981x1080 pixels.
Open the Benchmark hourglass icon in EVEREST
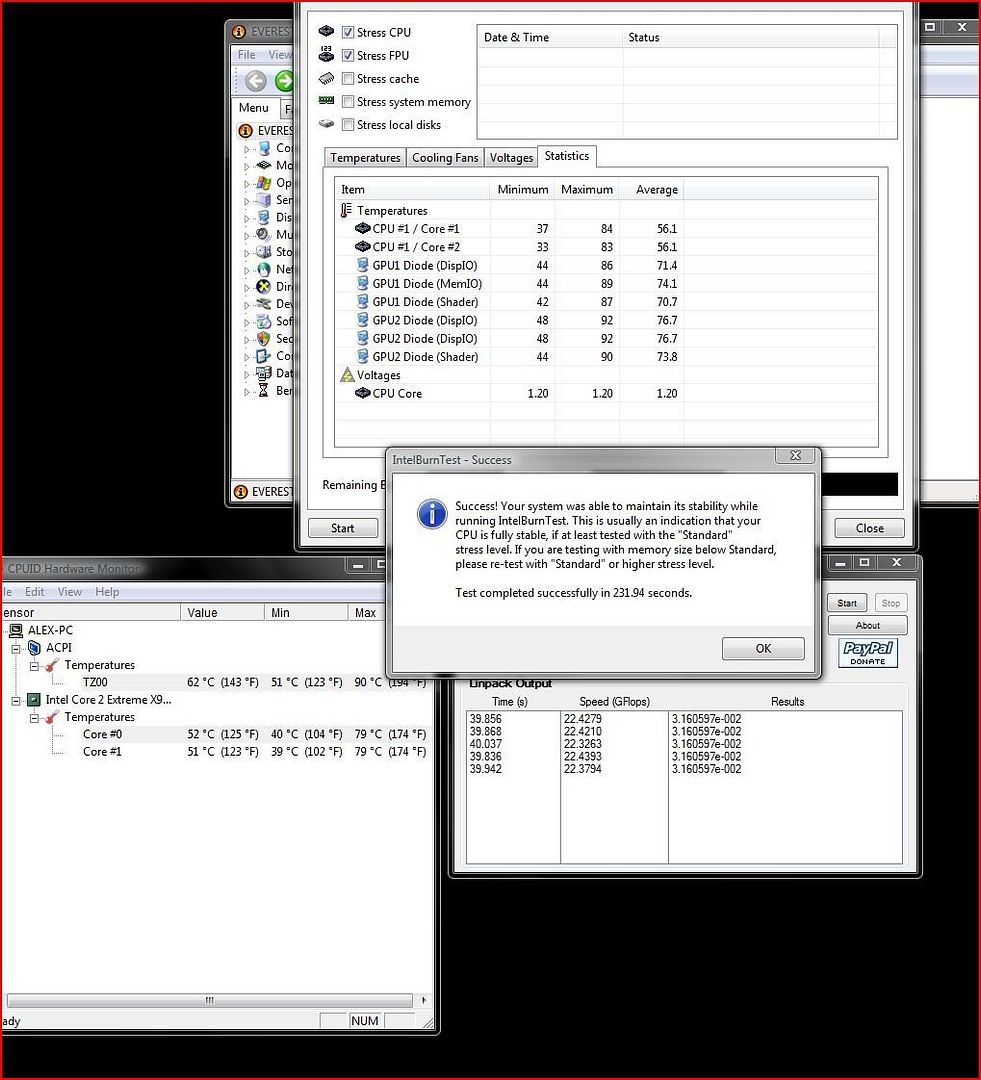coord(264,391)
